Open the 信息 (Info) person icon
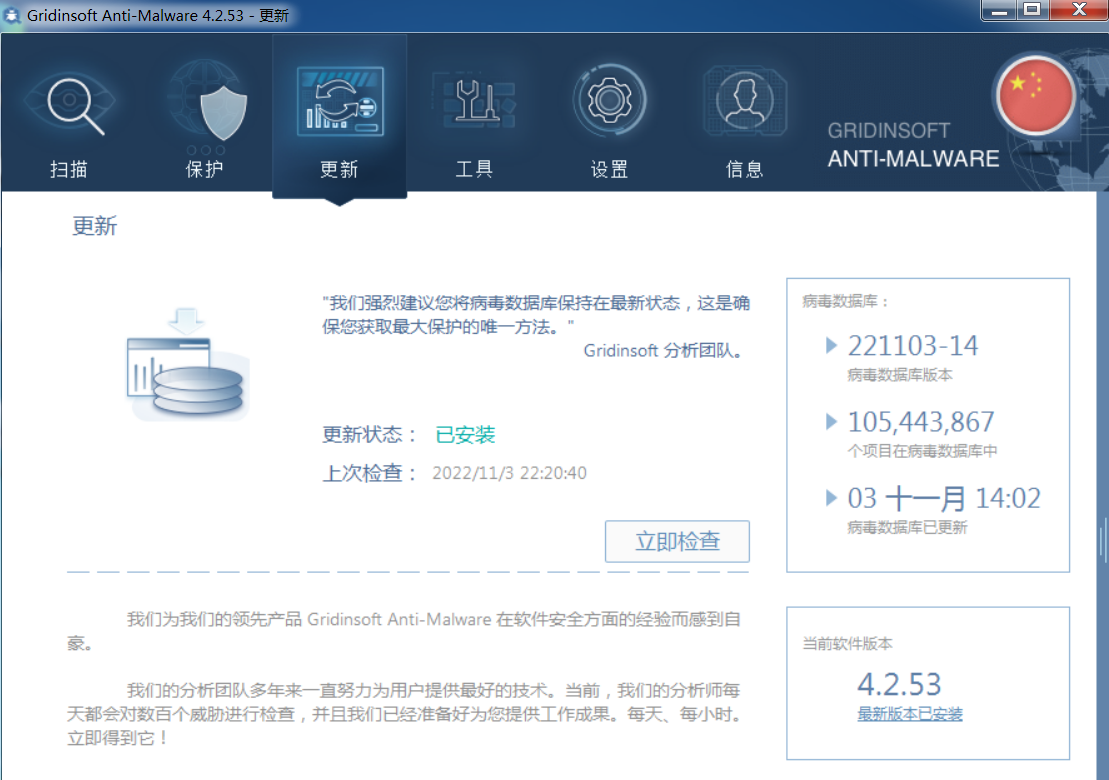 [x=745, y=100]
